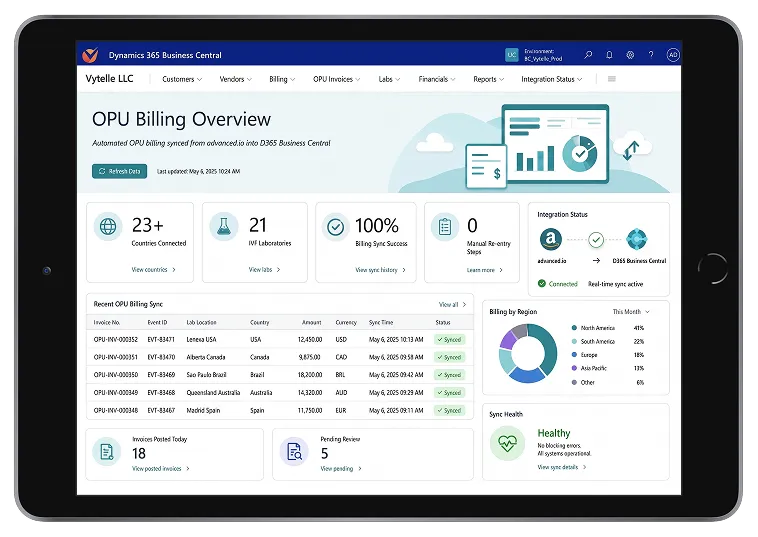Open the View posted invoices link
The image size is (758, 537).
160,469
